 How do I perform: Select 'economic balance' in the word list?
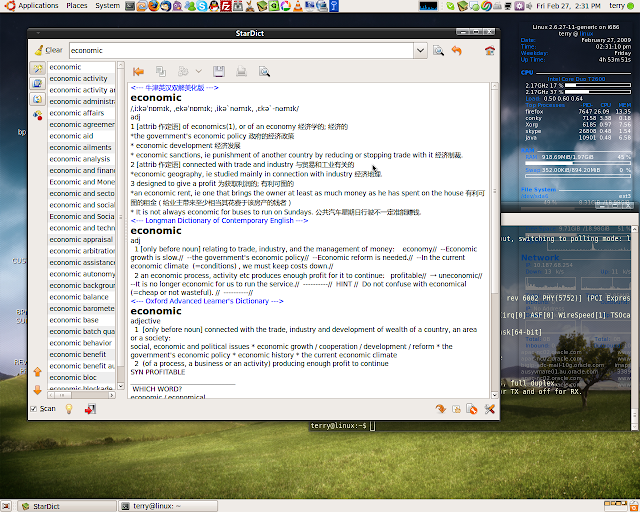point(79,297)
